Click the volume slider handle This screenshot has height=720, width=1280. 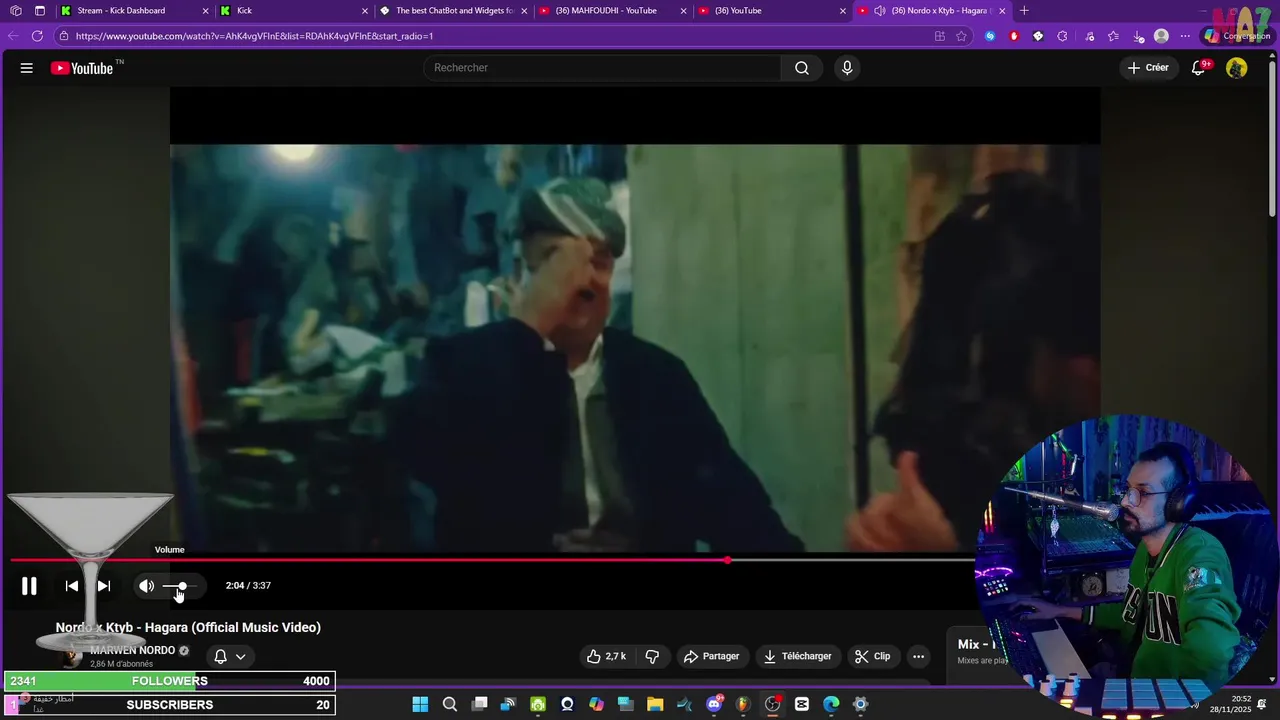click(x=182, y=586)
